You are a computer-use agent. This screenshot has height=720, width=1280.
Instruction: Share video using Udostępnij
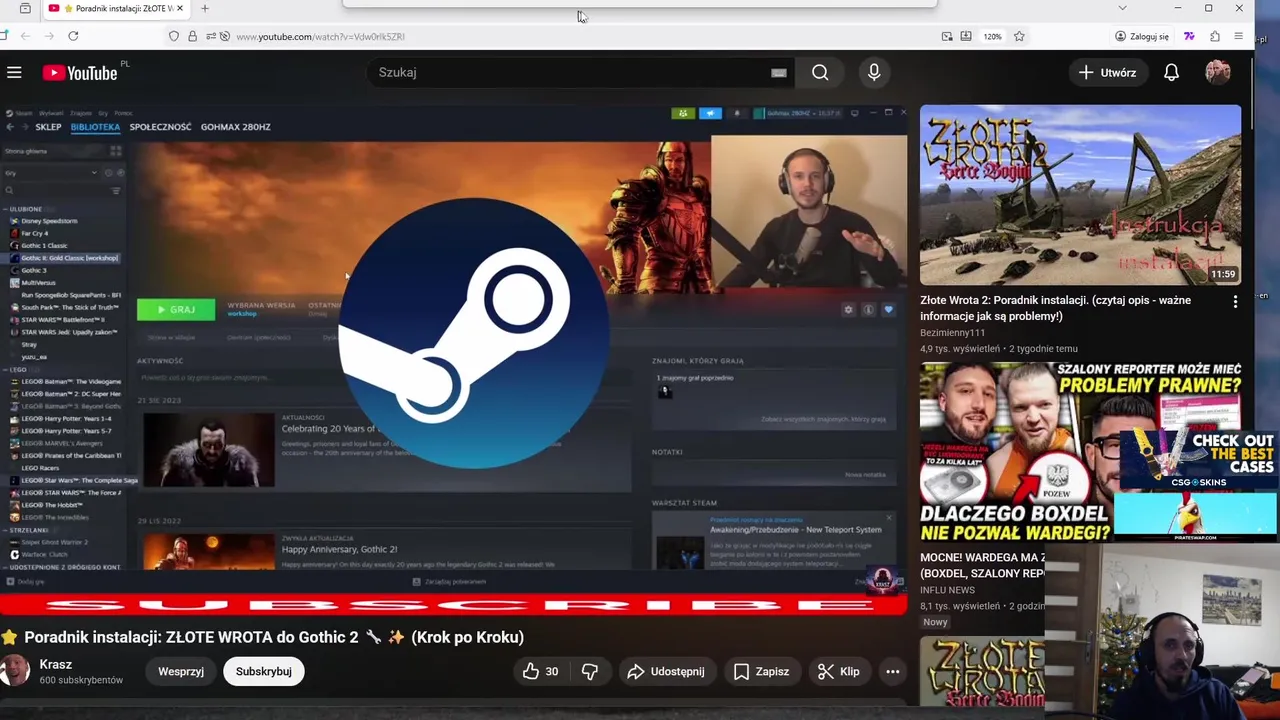[x=666, y=671]
